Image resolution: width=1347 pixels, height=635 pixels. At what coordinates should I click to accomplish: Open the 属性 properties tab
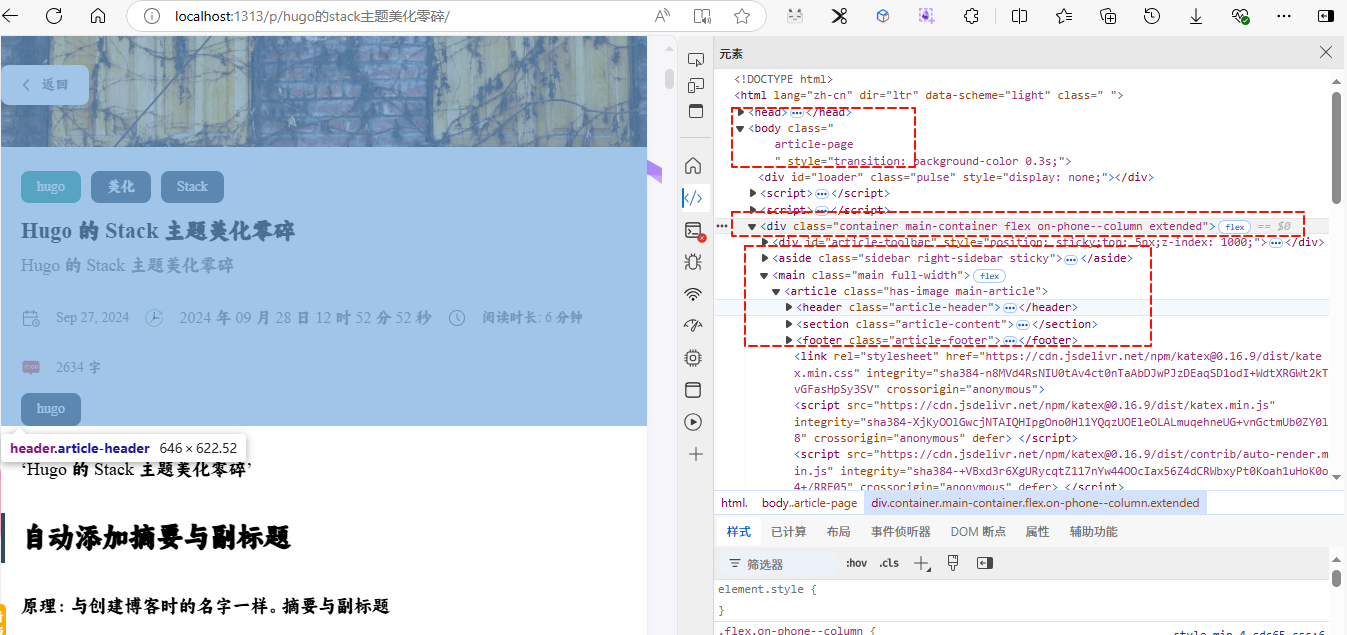coord(1037,531)
